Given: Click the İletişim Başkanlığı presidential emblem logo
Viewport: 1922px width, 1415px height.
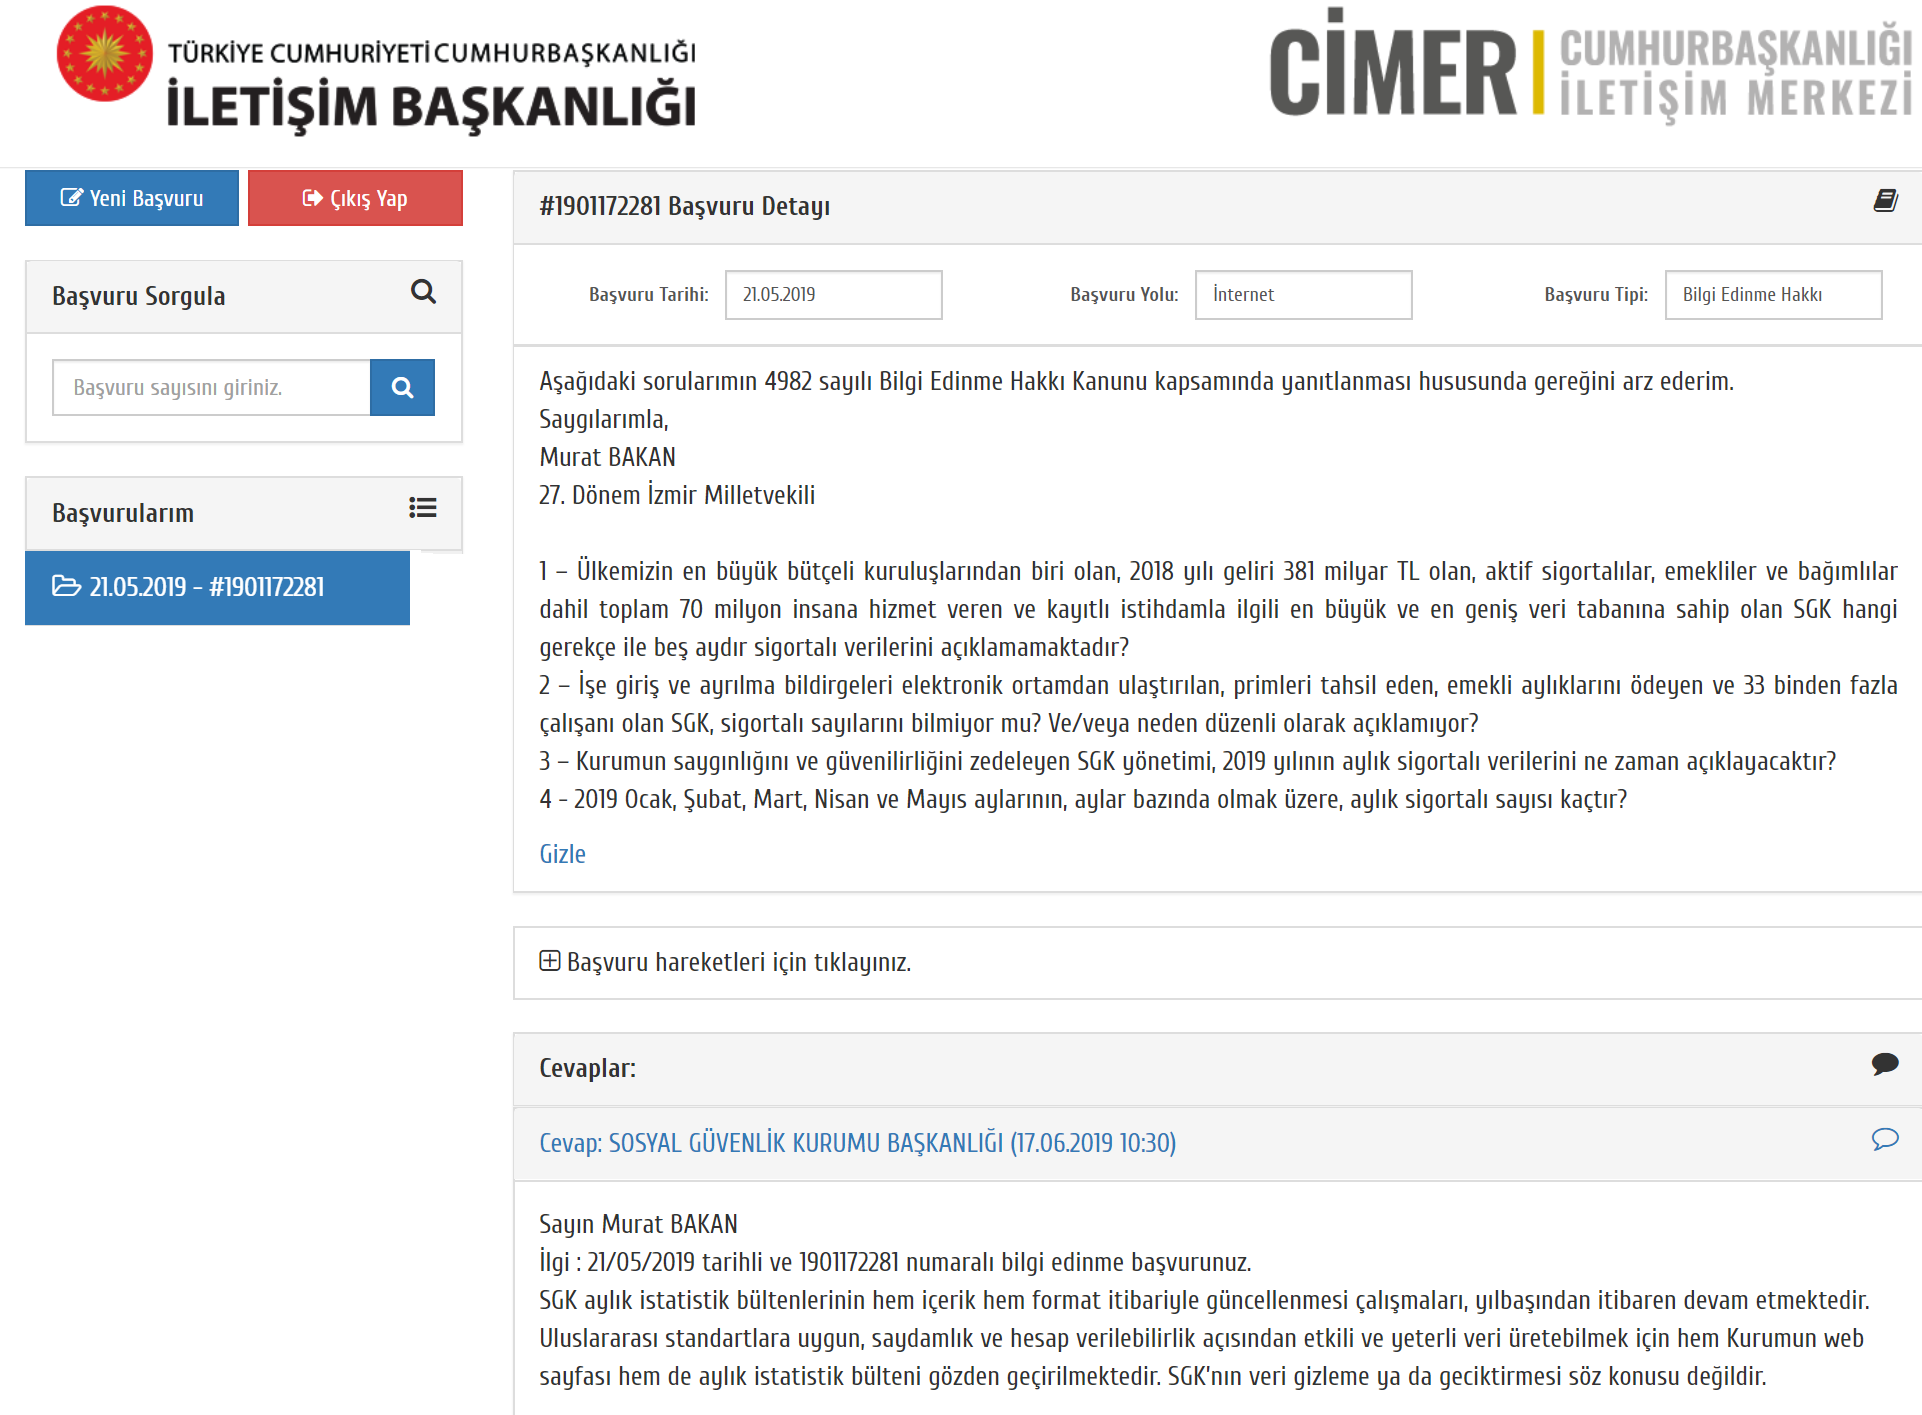Looking at the screenshot, I should click(x=105, y=54).
